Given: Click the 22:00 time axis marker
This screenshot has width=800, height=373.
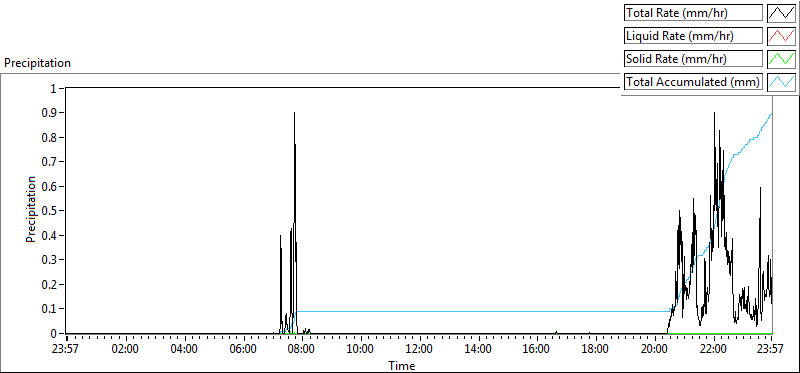Looking at the screenshot, I should point(713,349).
